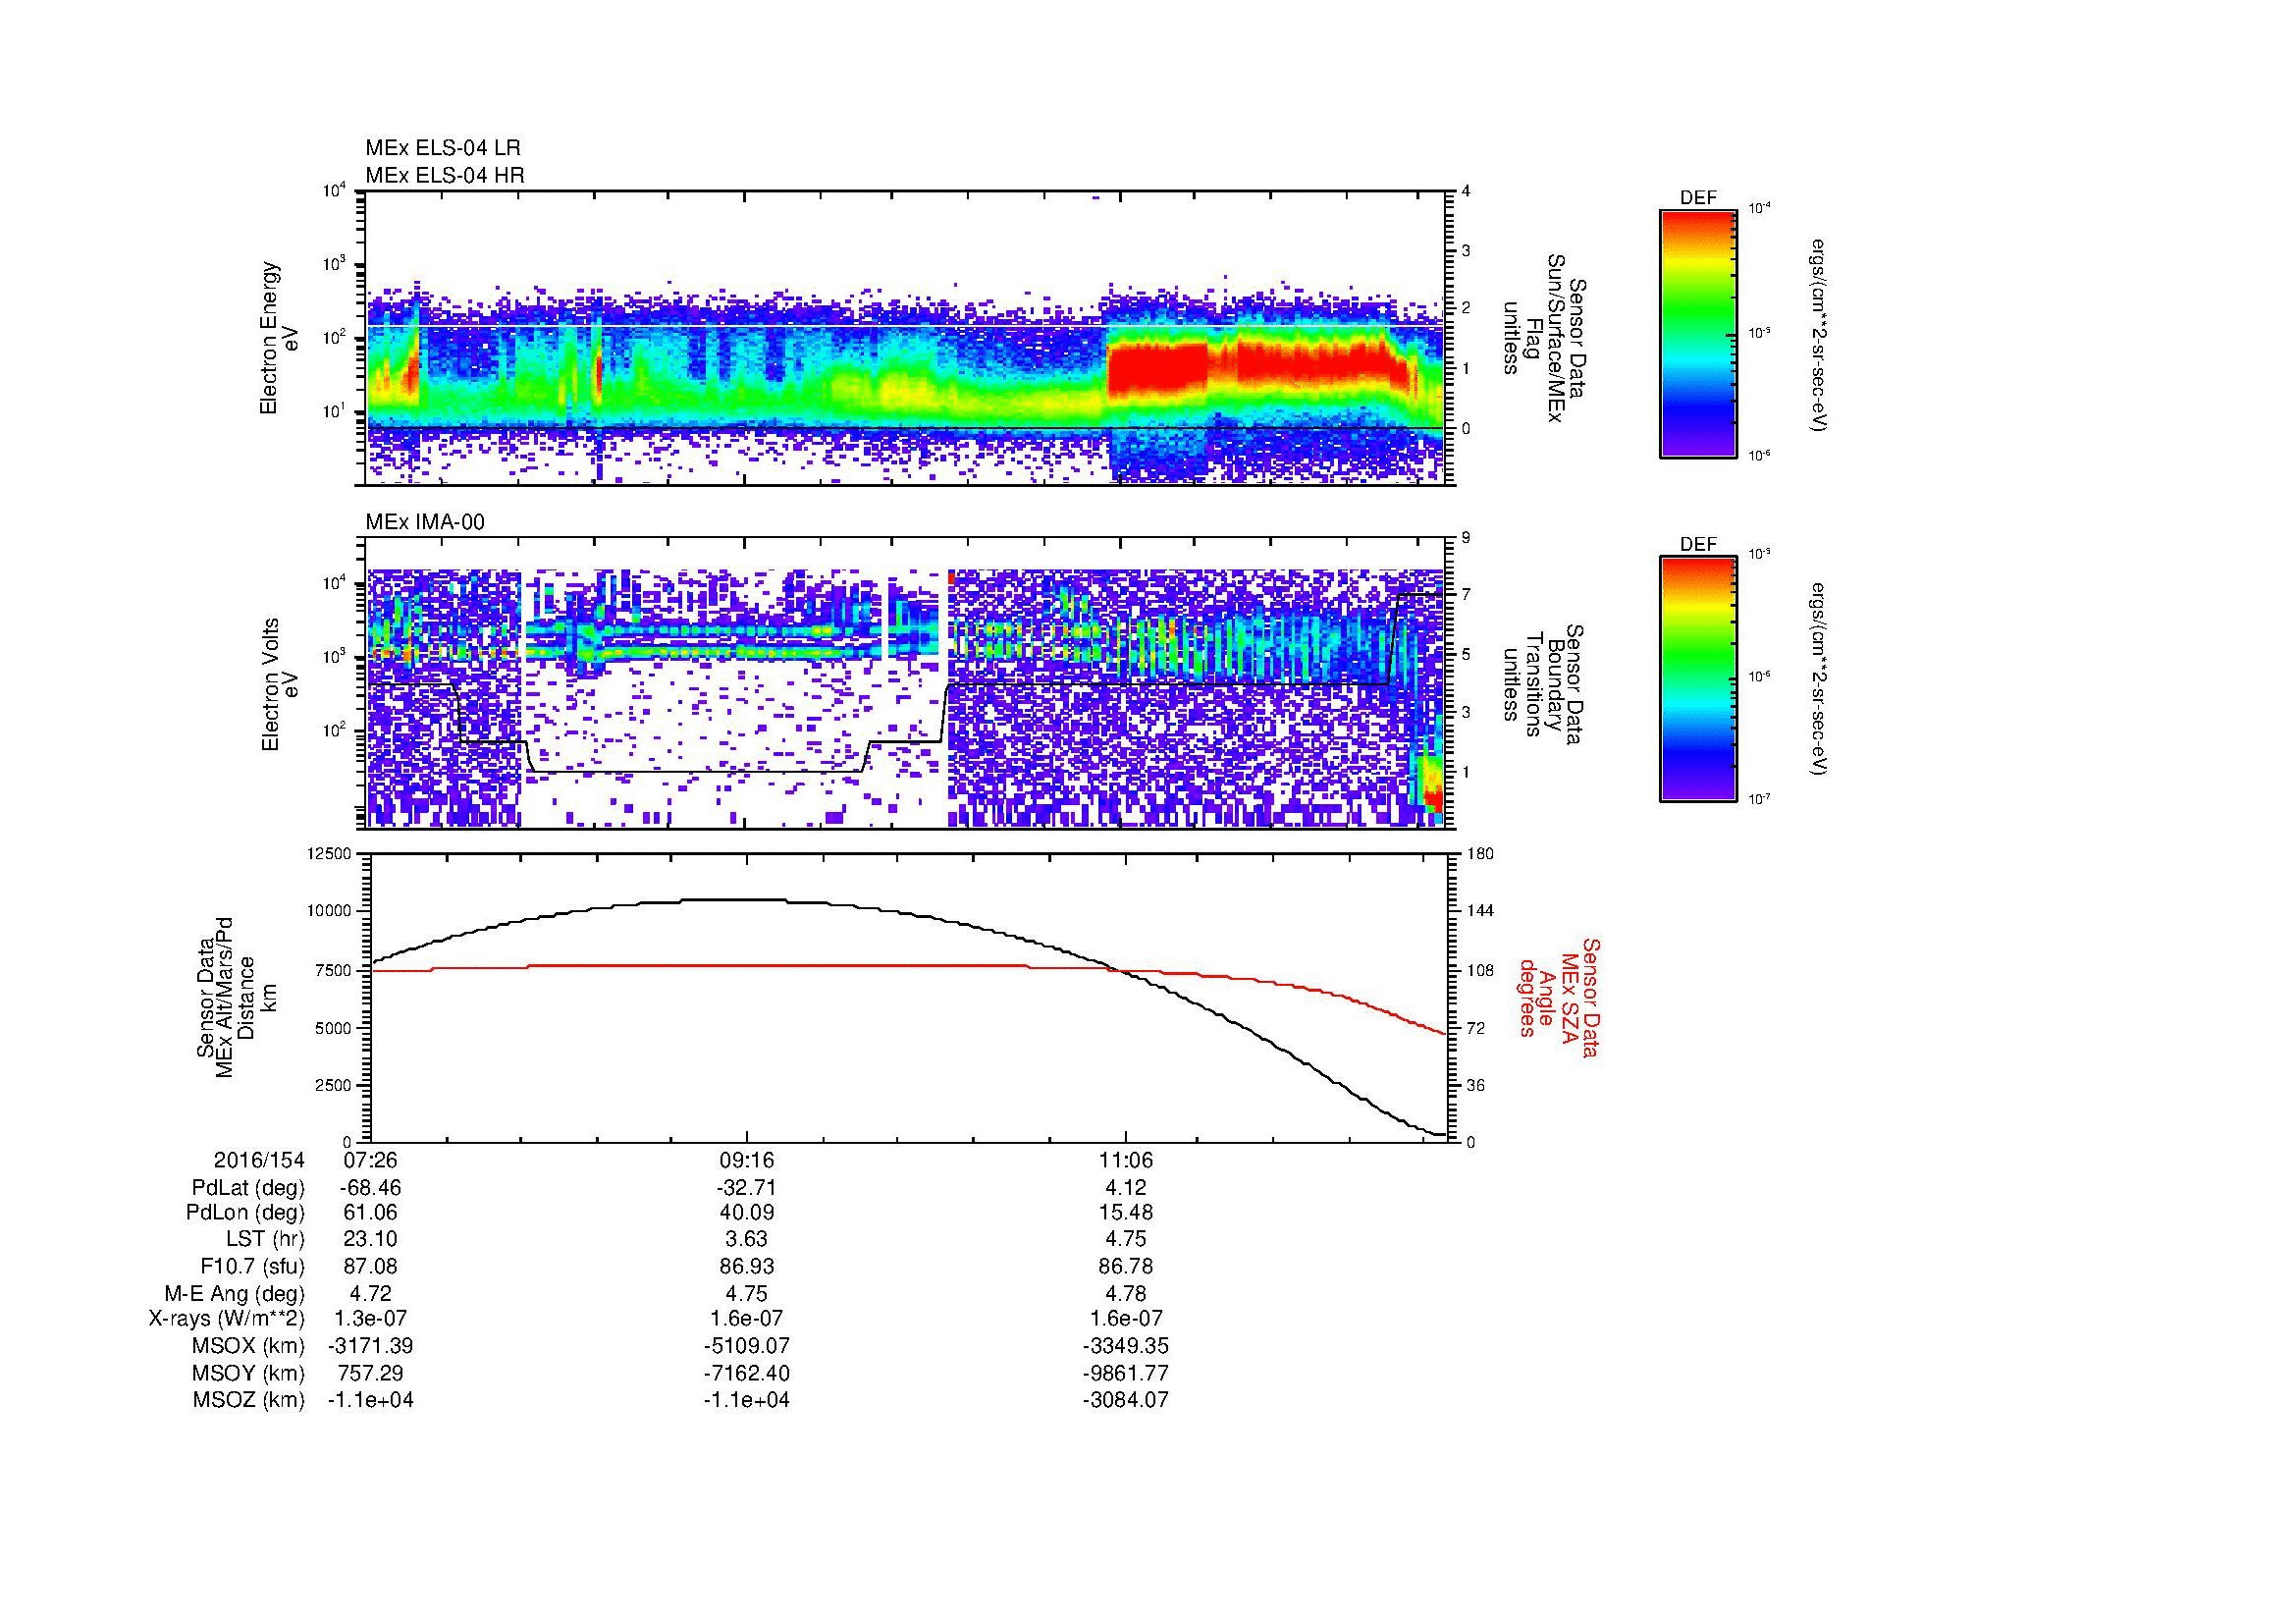Click the SZA axis tick '180'
Image resolution: width=2296 pixels, height=1623 pixels.
(x=1479, y=854)
